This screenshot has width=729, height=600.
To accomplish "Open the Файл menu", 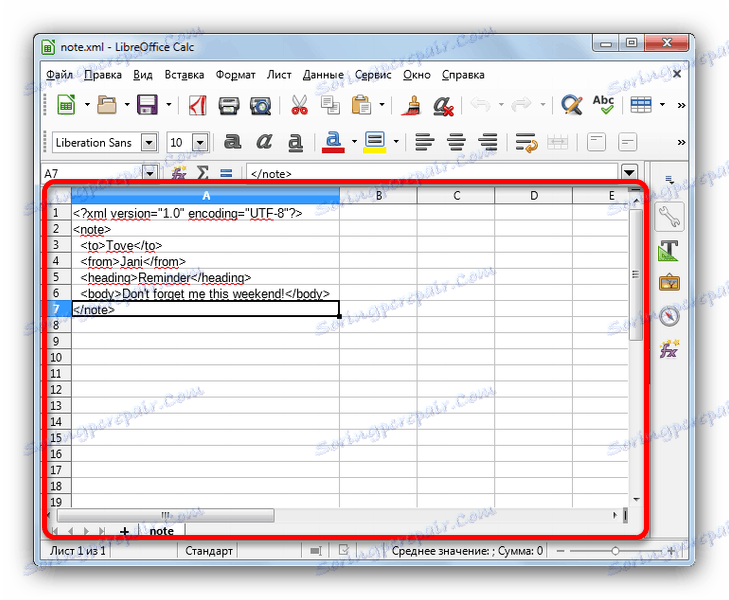I will point(59,75).
